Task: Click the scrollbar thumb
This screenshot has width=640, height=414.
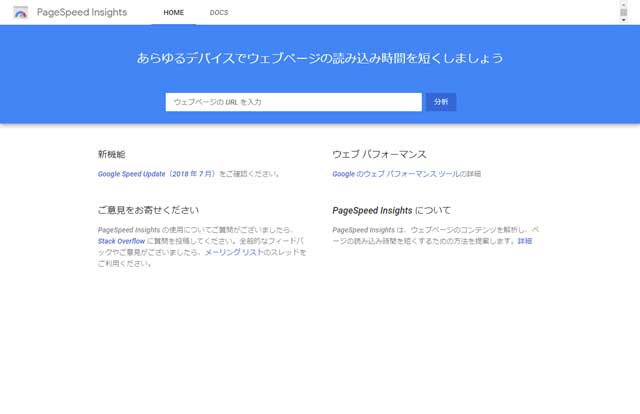Action: tap(623, 12)
